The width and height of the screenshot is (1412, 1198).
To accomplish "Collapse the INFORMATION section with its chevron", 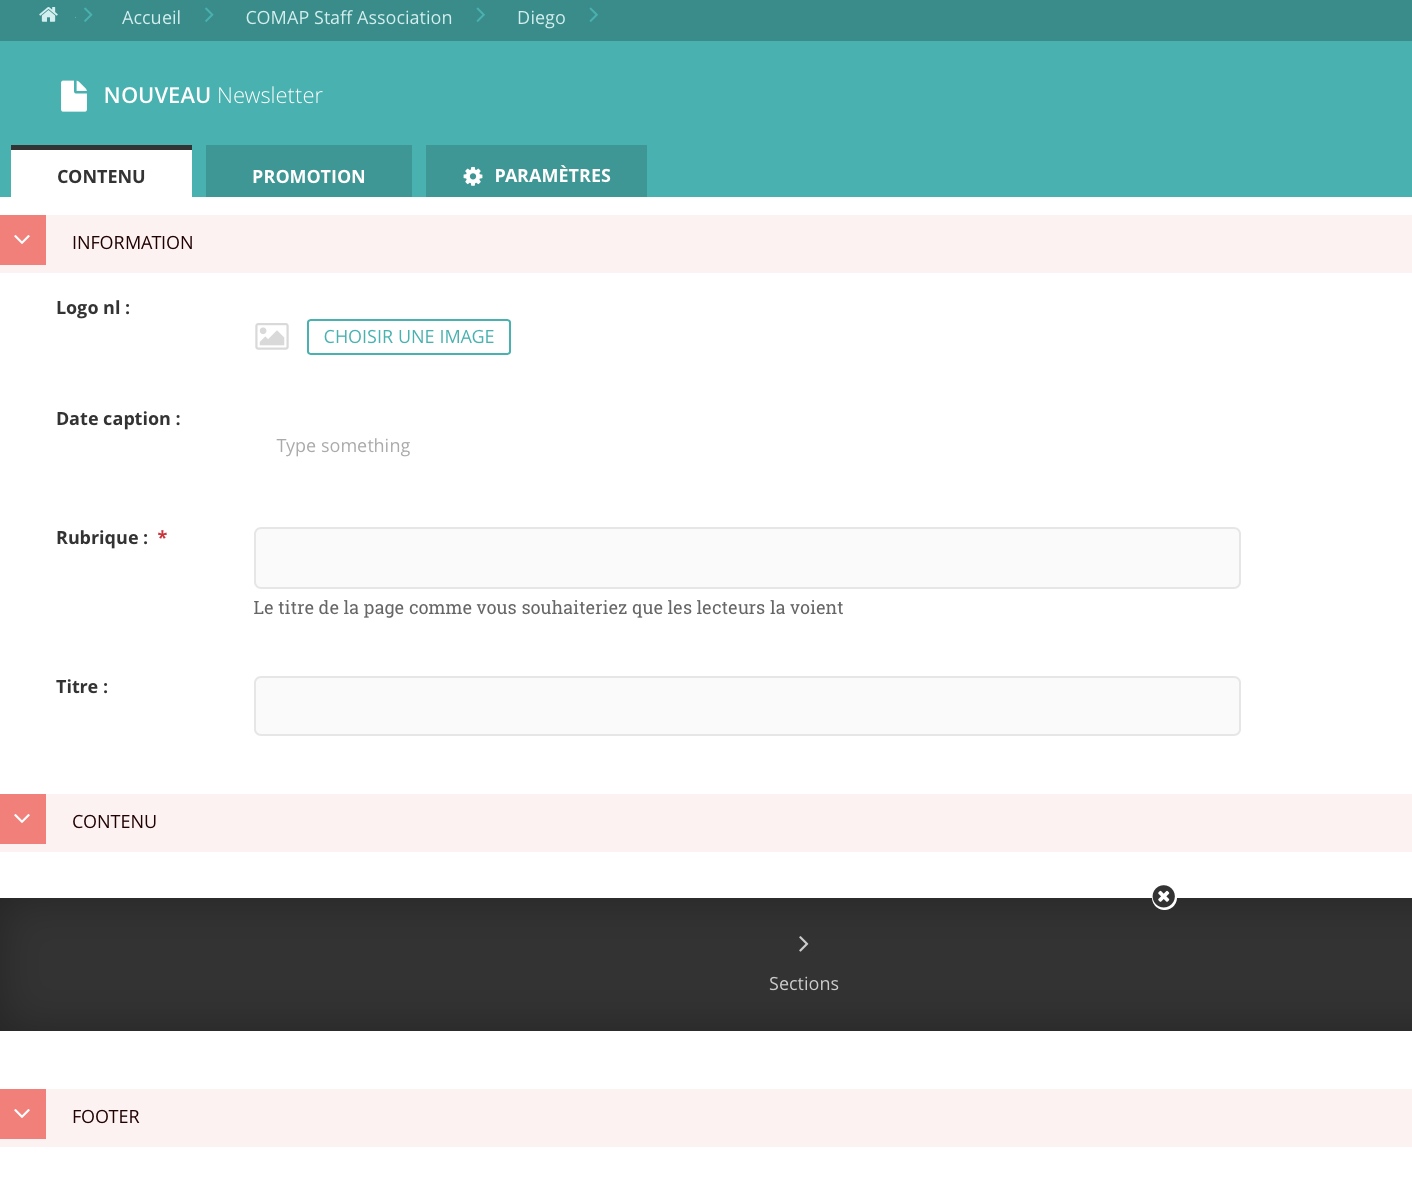I will (x=23, y=240).
